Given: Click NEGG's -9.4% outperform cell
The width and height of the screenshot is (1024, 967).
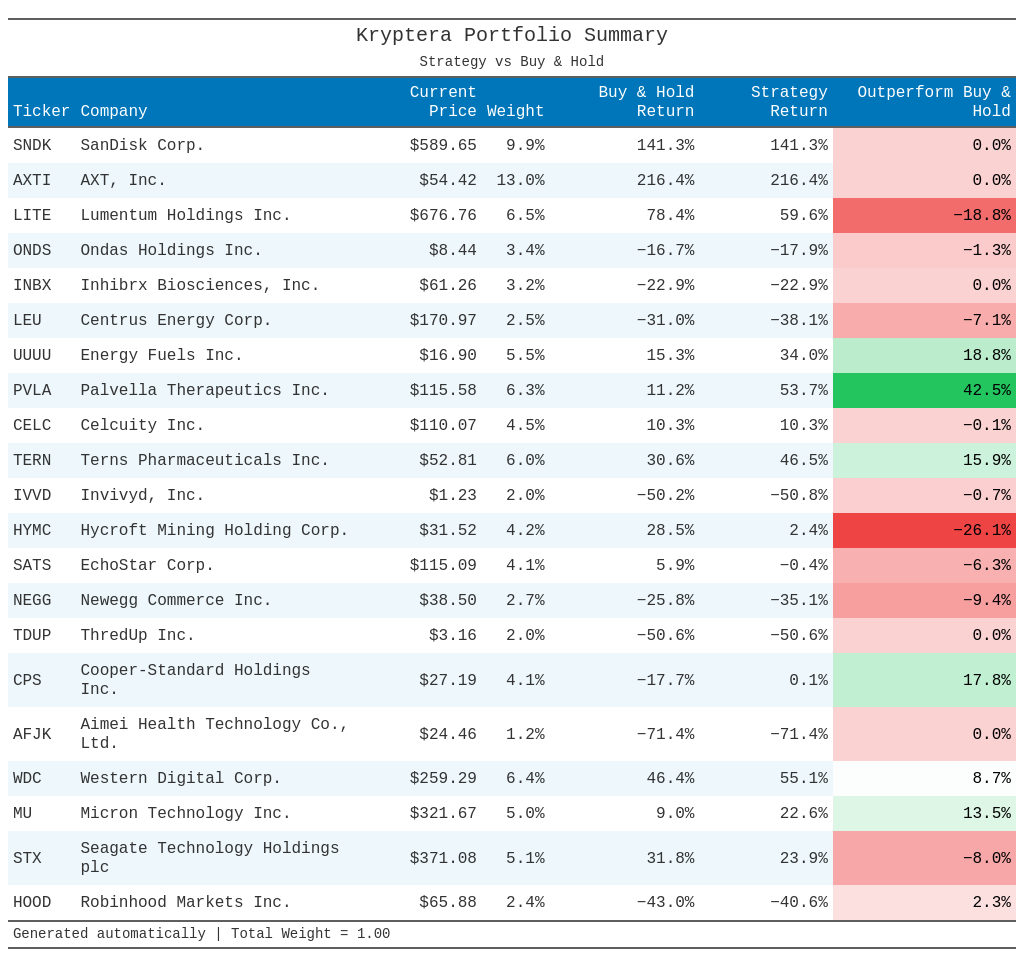Looking at the screenshot, I should click(x=924, y=600).
